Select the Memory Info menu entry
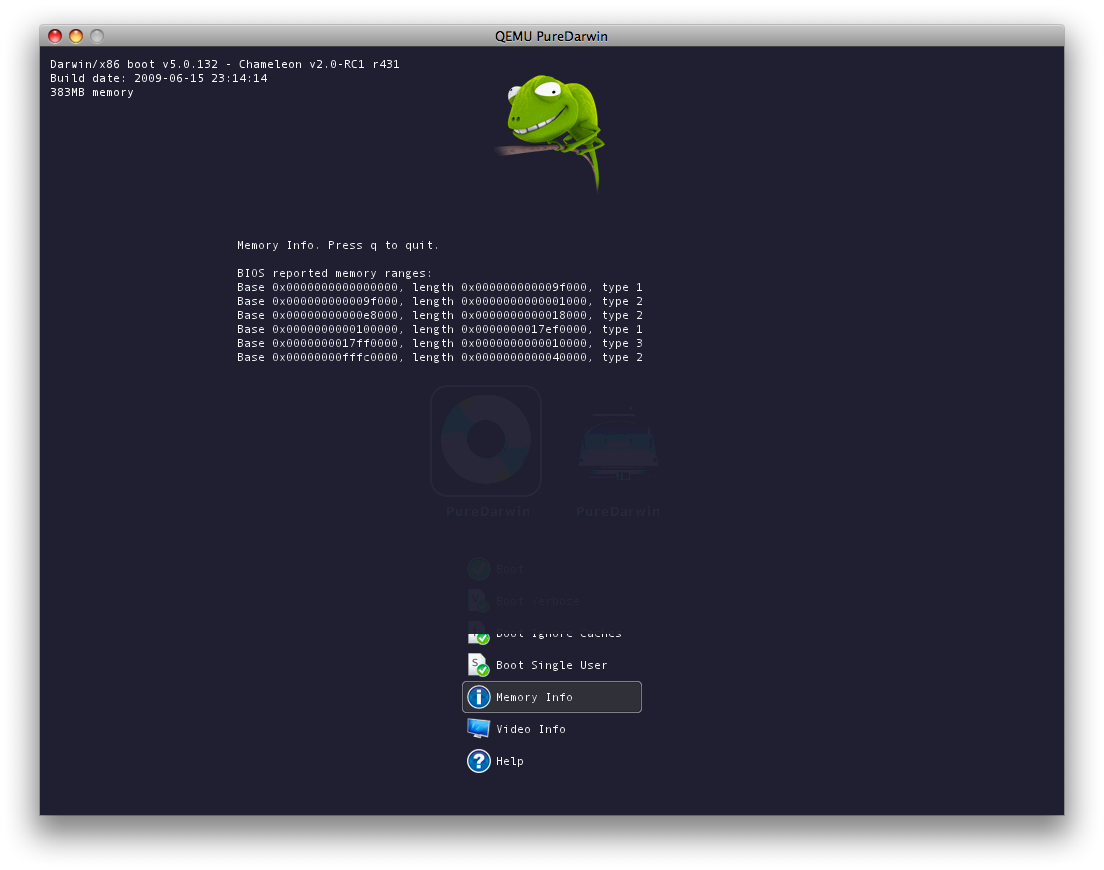 551,697
